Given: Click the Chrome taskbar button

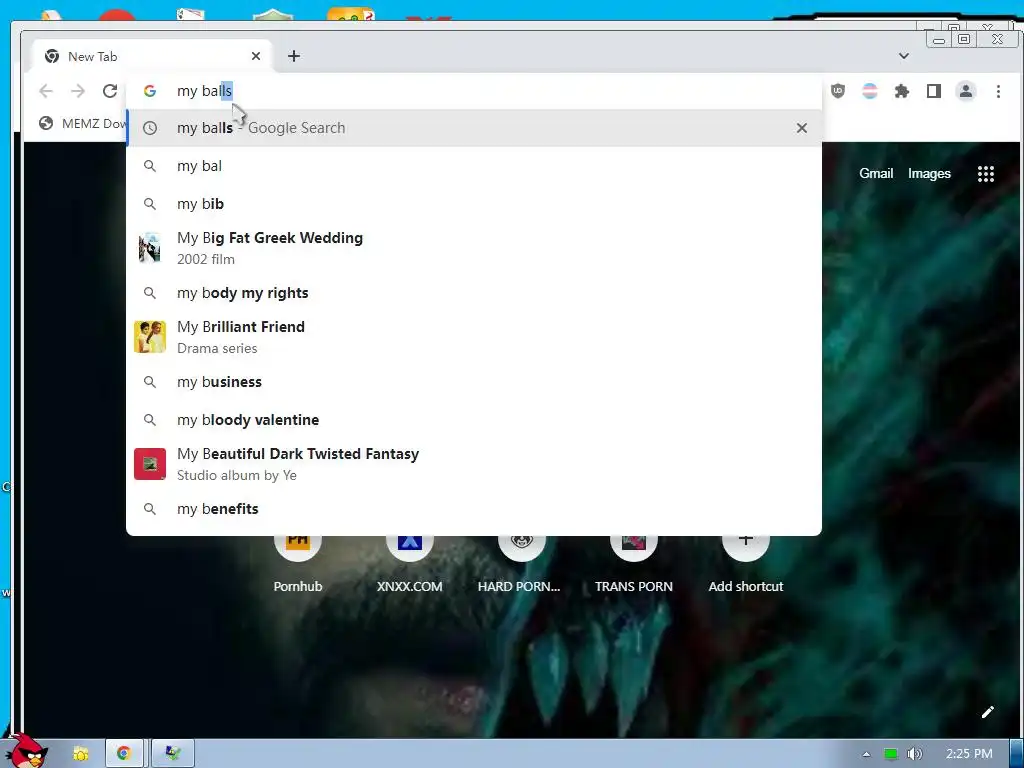Looking at the screenshot, I should [124, 754].
